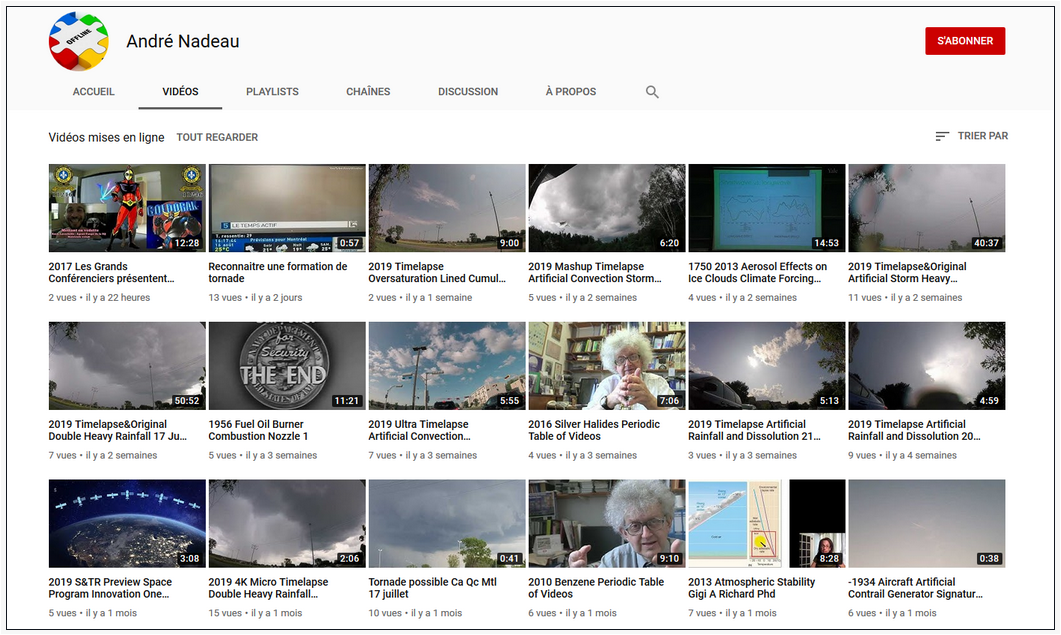
Task: Click '13 vues • il y a 2 jours' text
Action: click(x=256, y=297)
